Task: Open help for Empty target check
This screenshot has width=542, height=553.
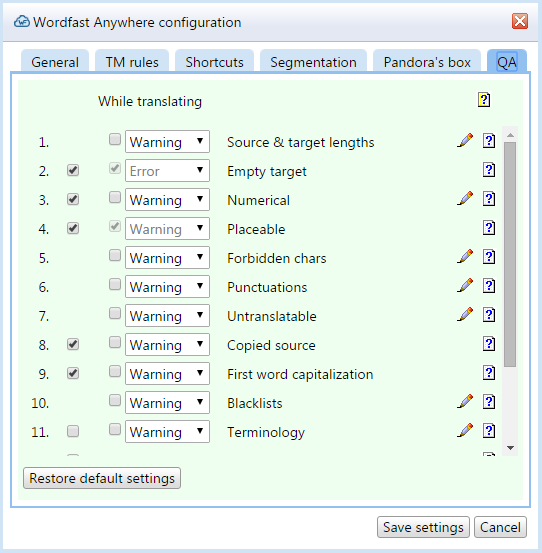Action: (x=489, y=170)
